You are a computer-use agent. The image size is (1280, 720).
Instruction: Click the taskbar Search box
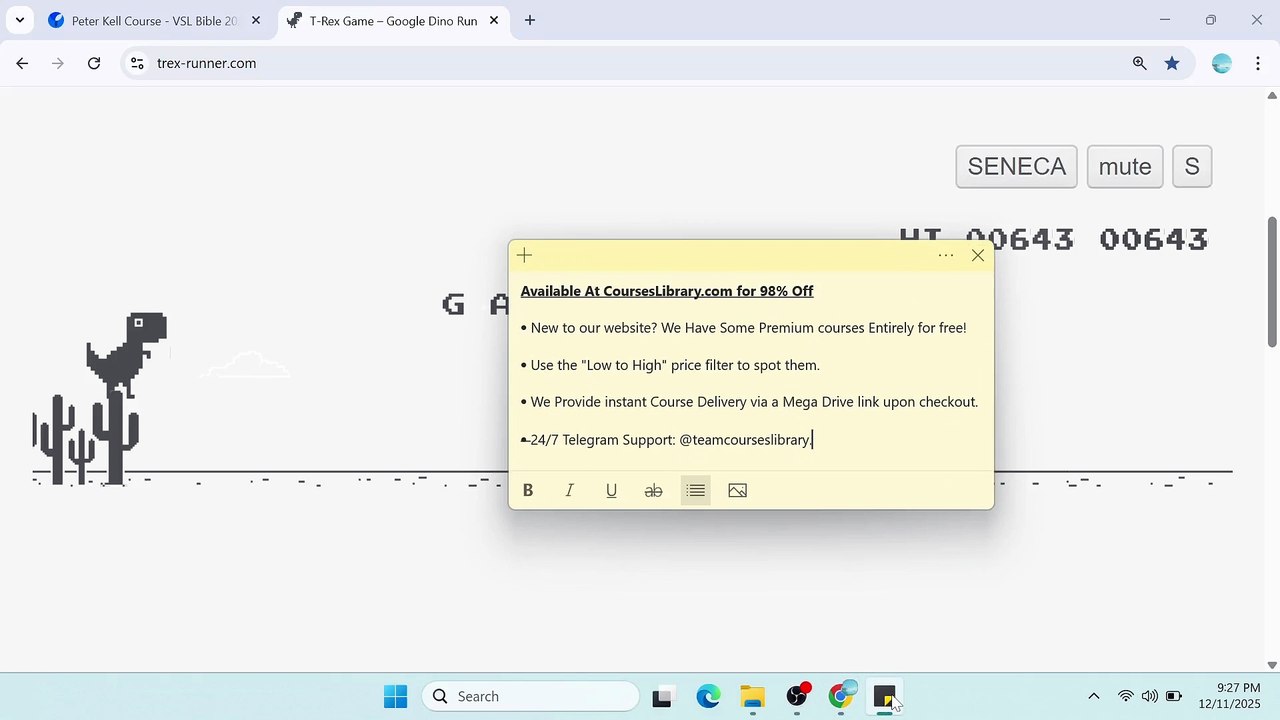pyautogui.click(x=531, y=696)
